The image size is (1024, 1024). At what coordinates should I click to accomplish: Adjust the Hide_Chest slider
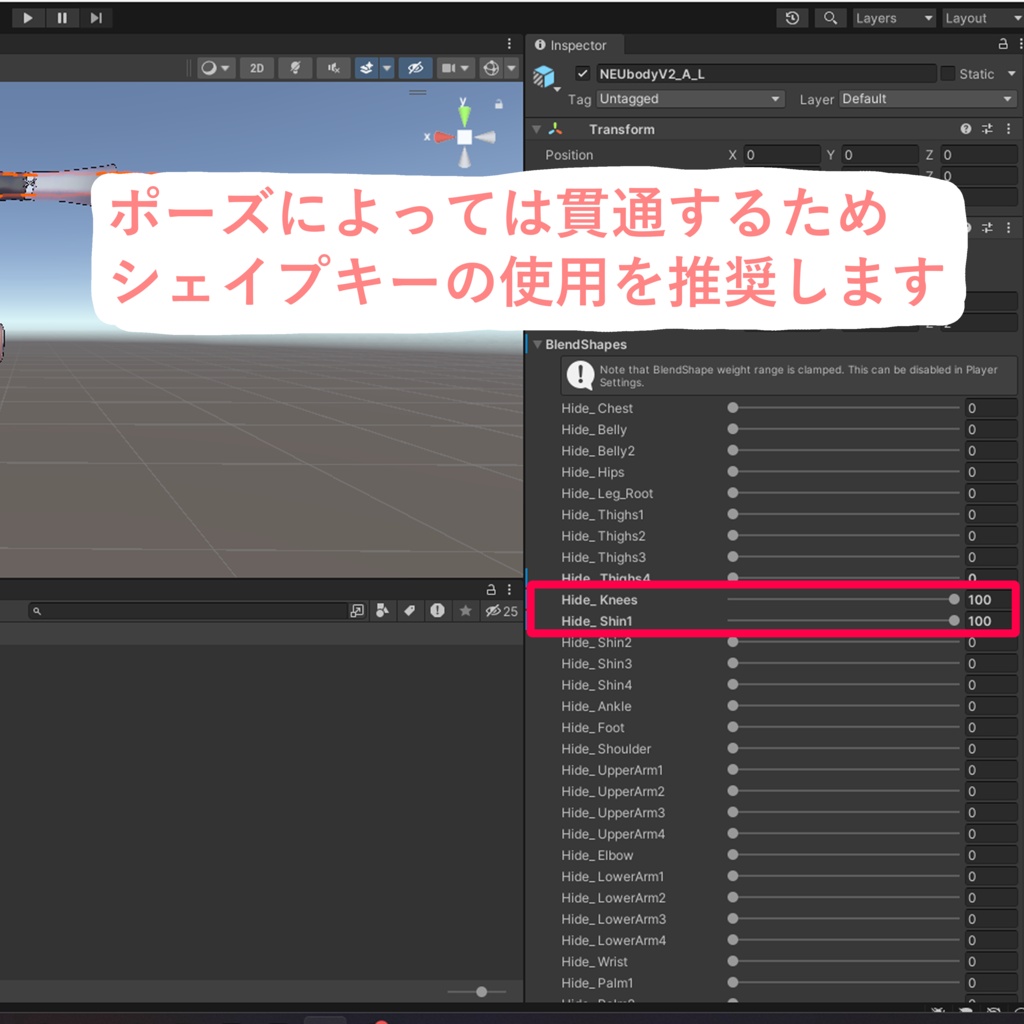pyautogui.click(x=843, y=408)
